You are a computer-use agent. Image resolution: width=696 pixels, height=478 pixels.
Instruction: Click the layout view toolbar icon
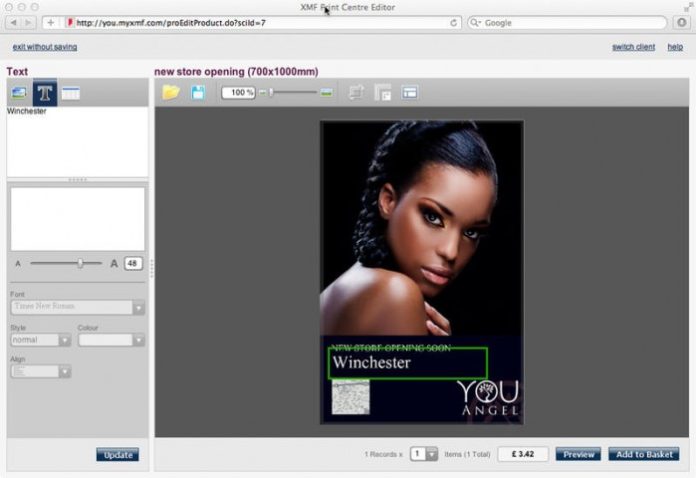[x=409, y=92]
